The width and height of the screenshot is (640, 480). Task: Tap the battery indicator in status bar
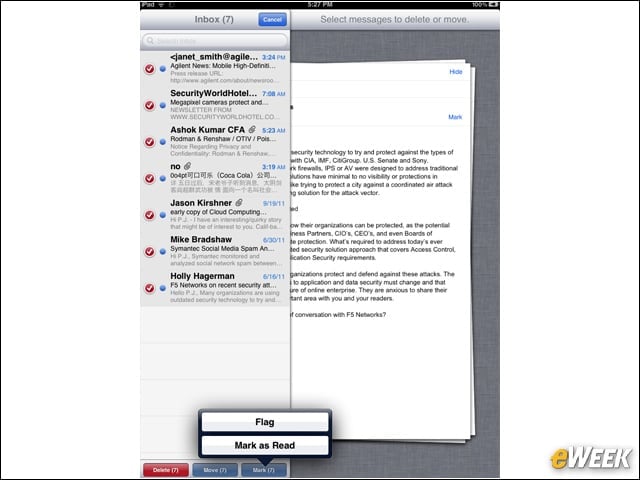(x=493, y=4)
